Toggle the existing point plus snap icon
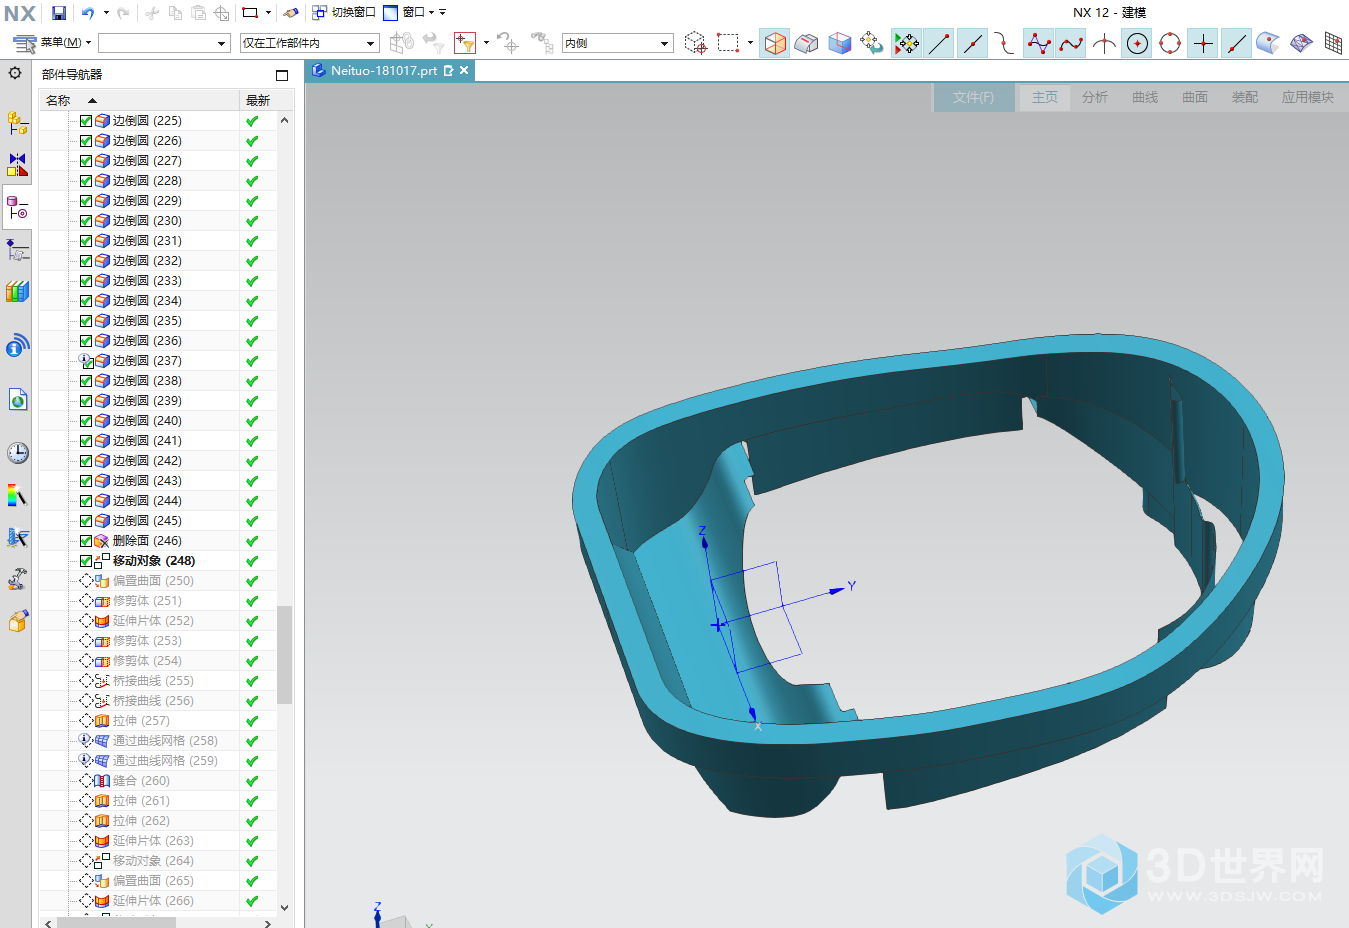 click(1203, 43)
